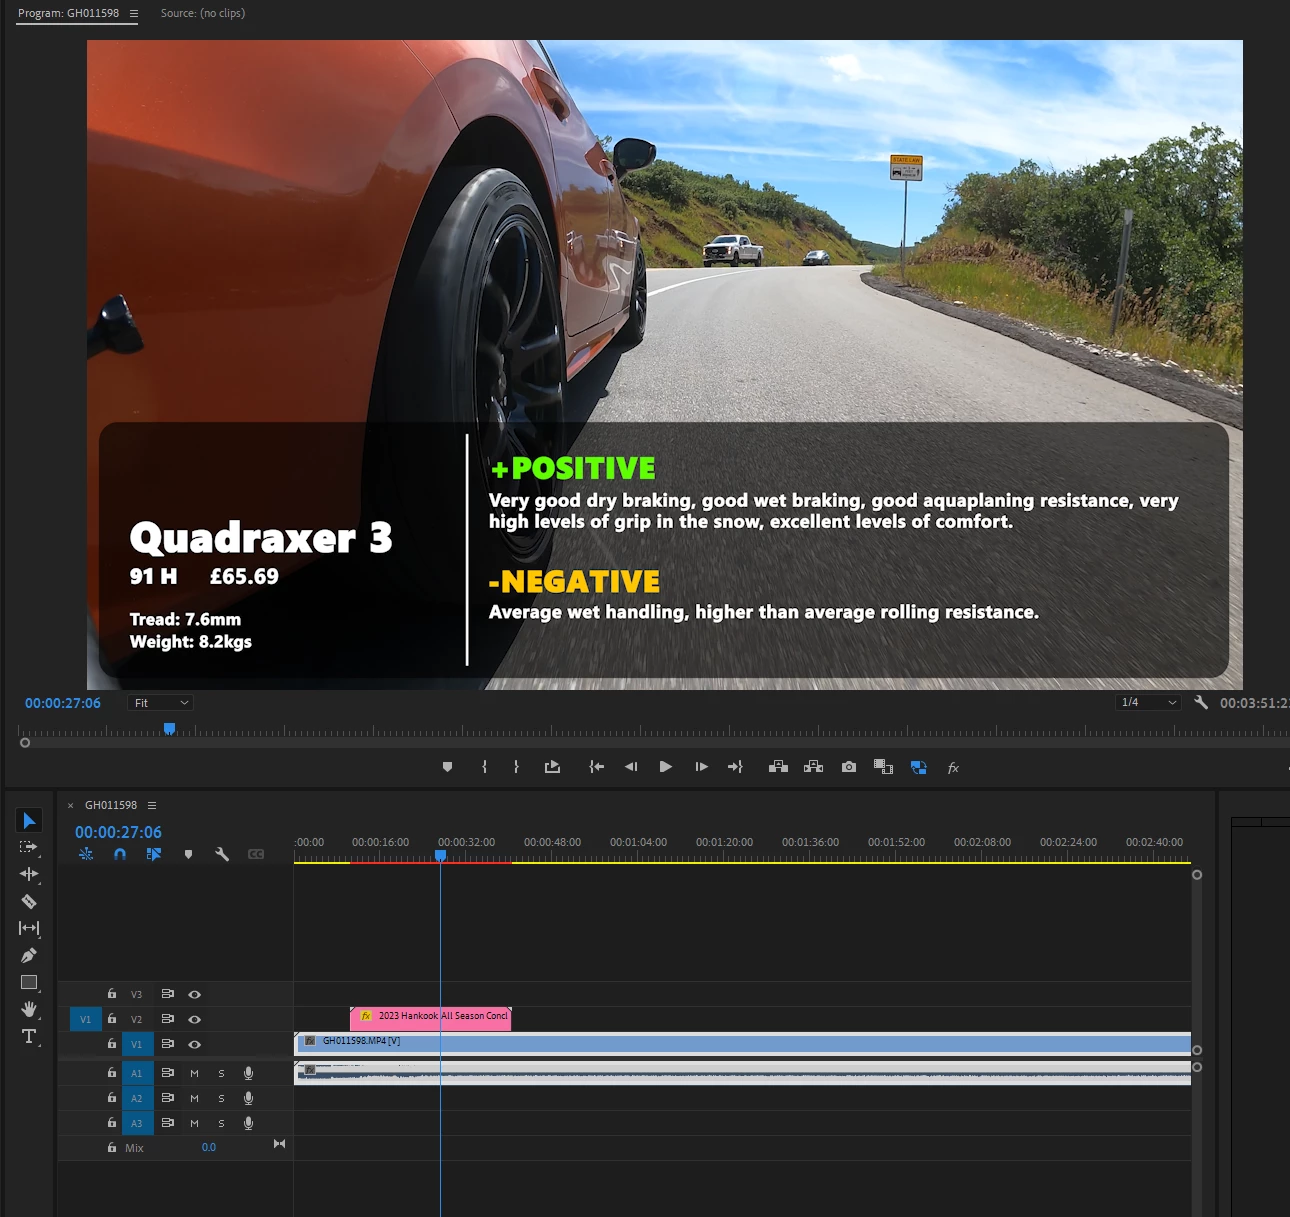Click the Lift button
This screenshot has width=1290, height=1217.
(778, 767)
